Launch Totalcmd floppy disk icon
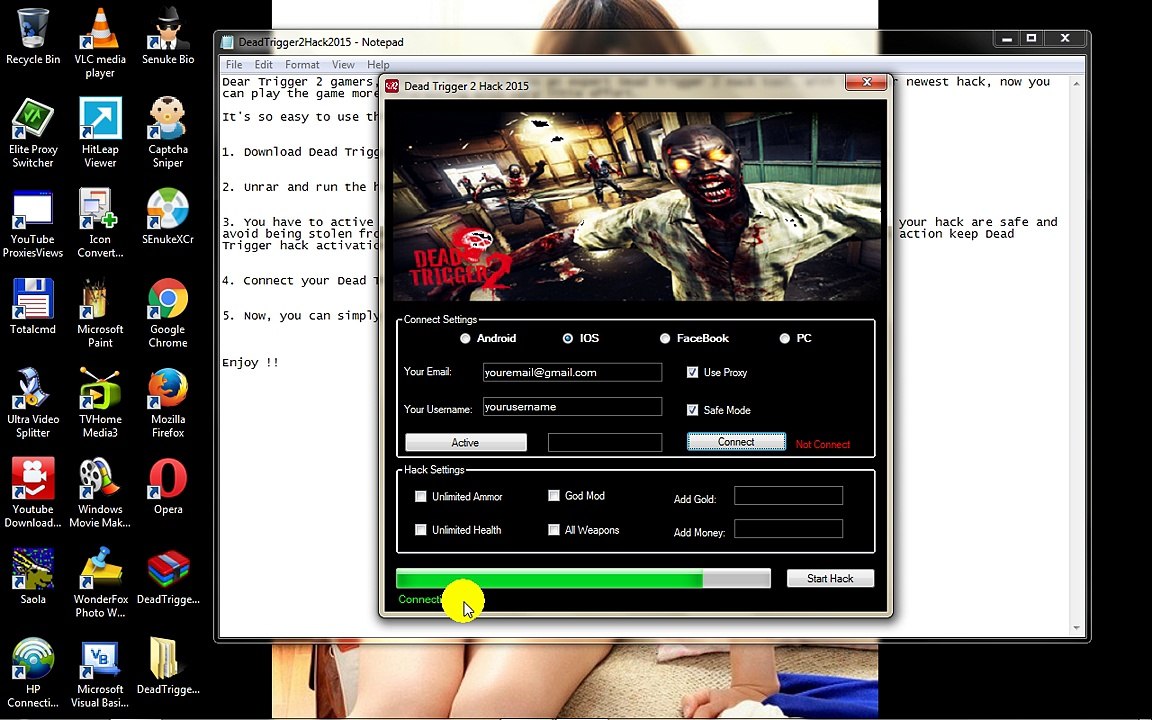Image resolution: width=1152 pixels, height=720 pixels. [33, 307]
